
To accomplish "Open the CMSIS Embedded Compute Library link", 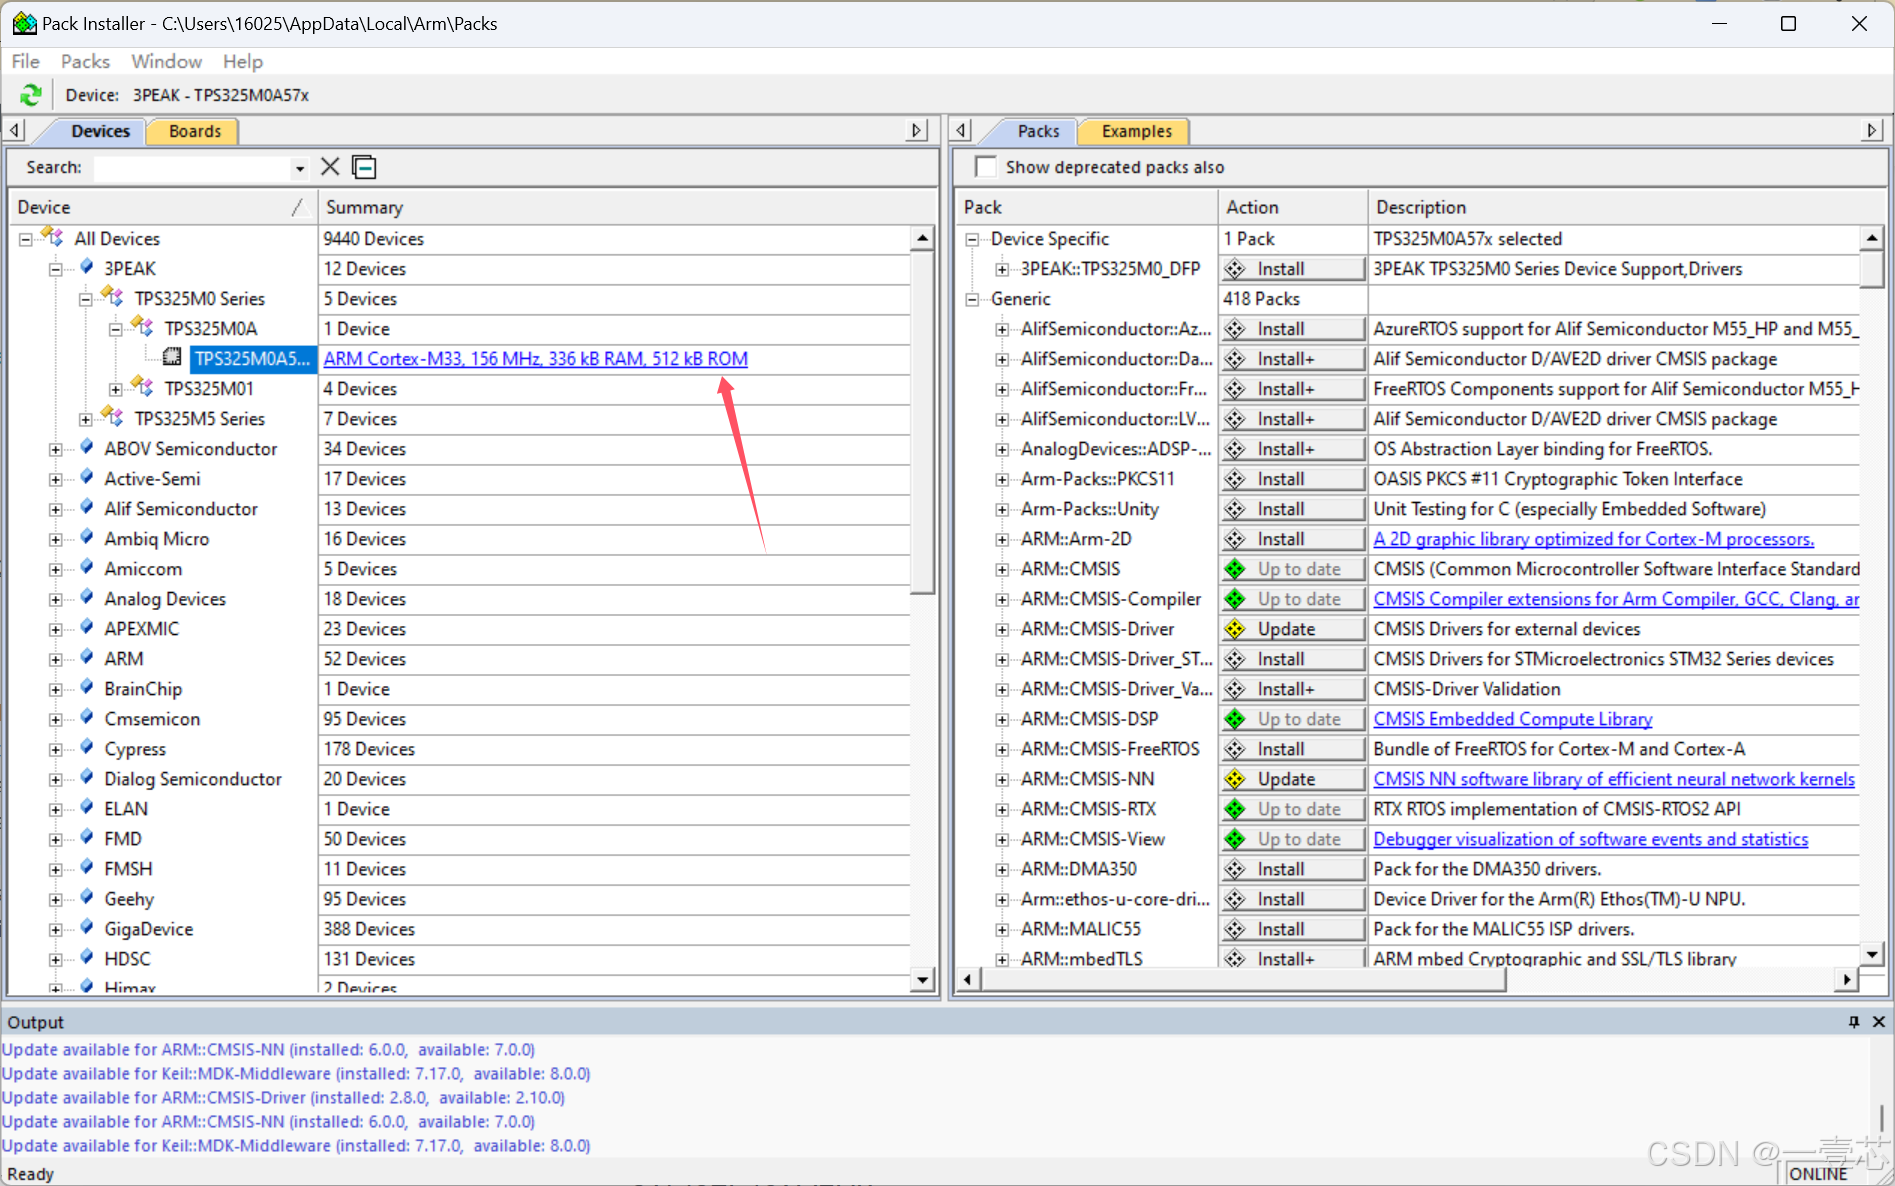I will 1512,719.
